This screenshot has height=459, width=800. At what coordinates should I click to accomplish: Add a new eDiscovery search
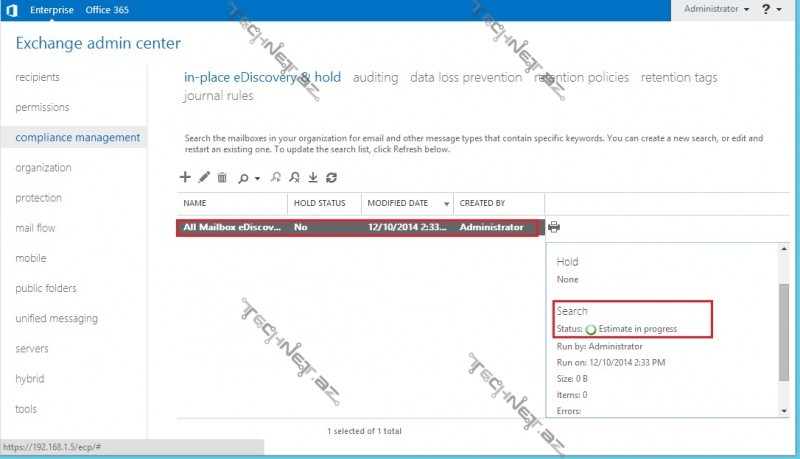pos(185,177)
